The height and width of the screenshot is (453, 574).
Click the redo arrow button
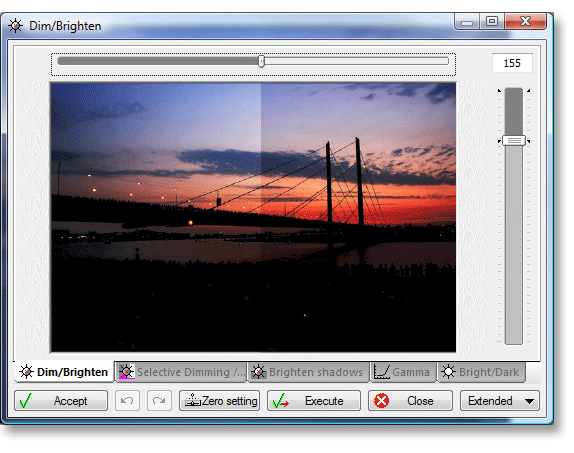(159, 401)
